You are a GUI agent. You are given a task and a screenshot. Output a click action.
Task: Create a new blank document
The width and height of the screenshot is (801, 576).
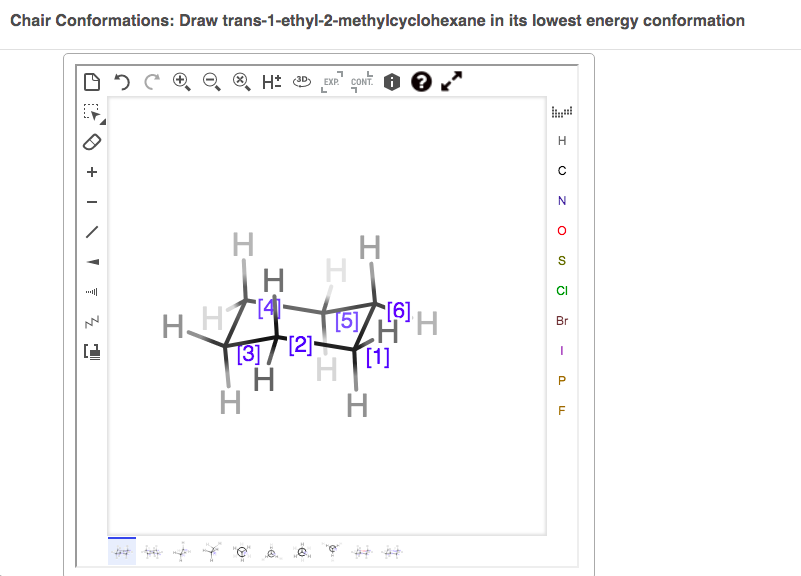93,81
